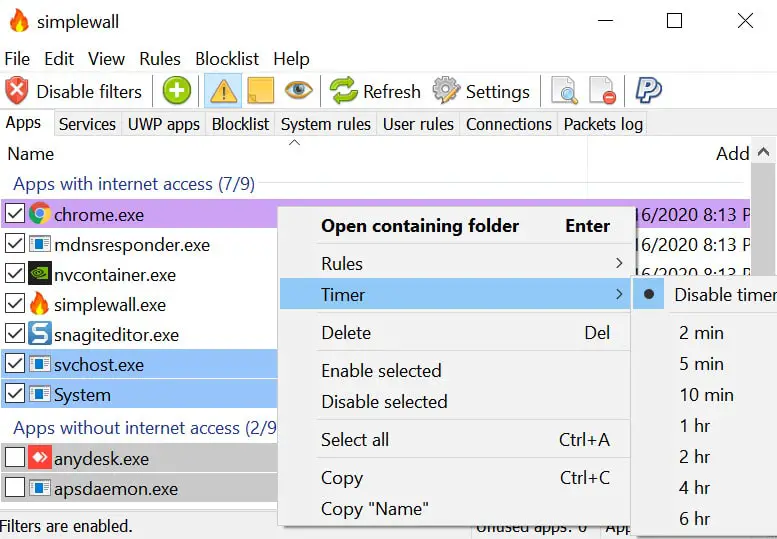This screenshot has height=539, width=777.
Task: Switch to the User rules tab
Action: pyautogui.click(x=418, y=124)
